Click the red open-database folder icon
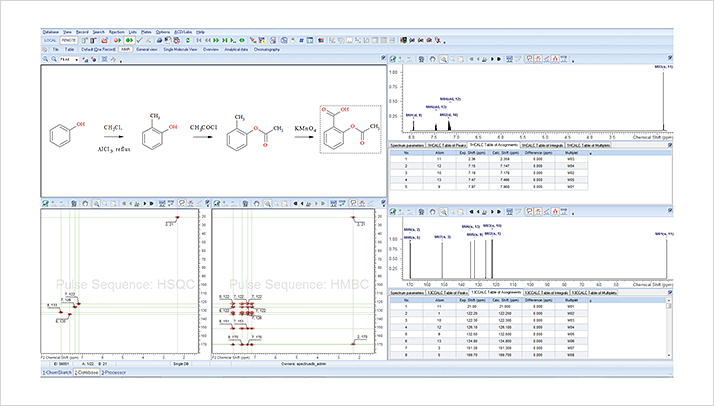Screen dimensions: 714x406 click(x=105, y=41)
